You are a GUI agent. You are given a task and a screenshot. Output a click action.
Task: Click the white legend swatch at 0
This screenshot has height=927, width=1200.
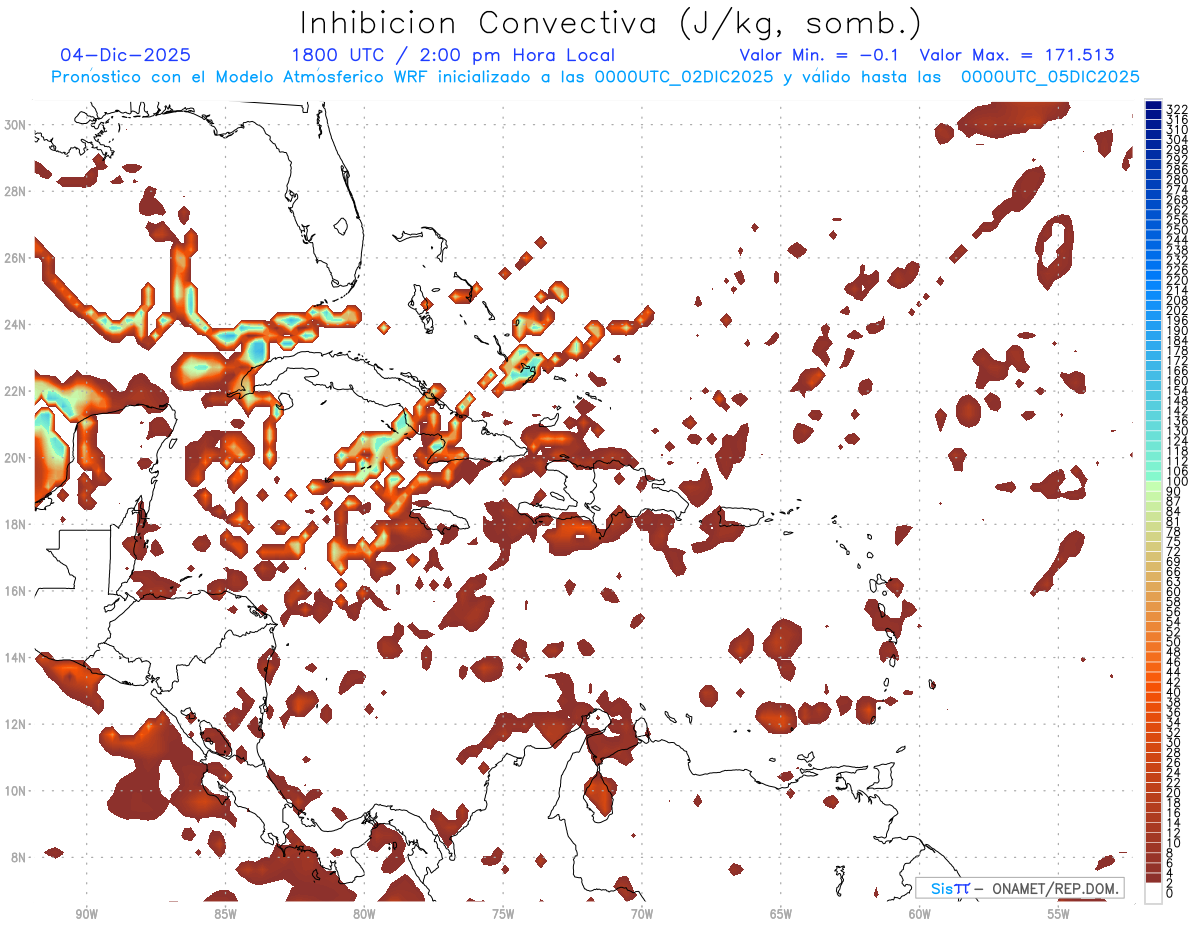[1154, 892]
